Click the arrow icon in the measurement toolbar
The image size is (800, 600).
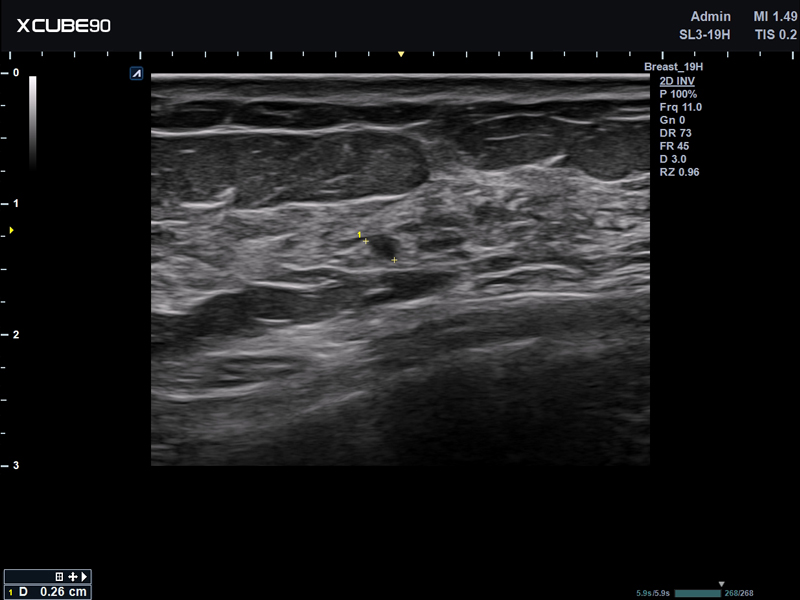pyautogui.click(x=84, y=576)
